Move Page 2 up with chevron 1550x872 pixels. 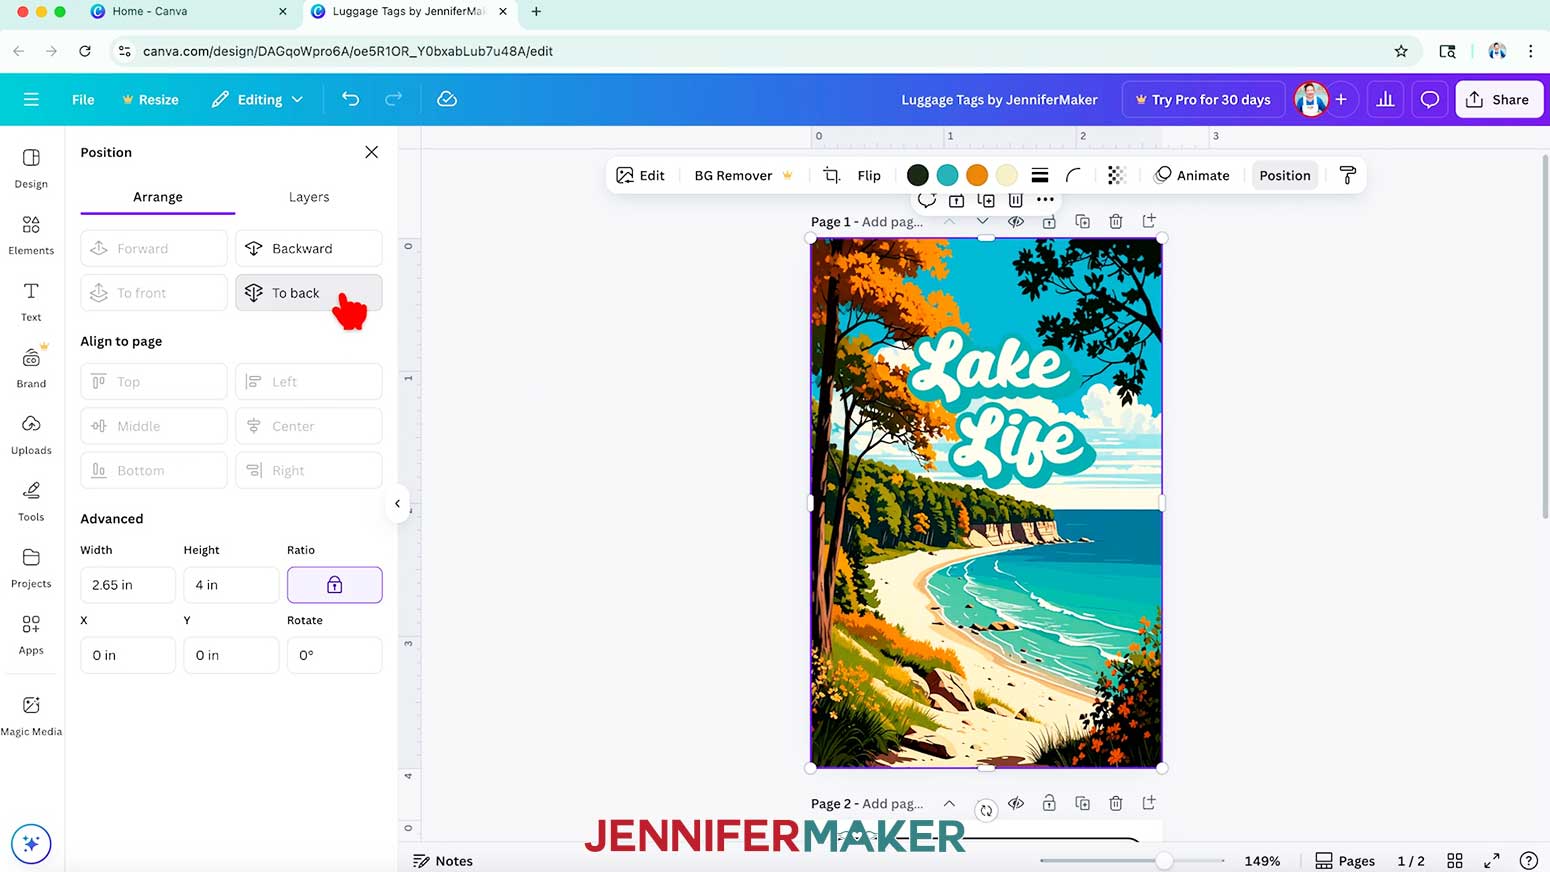tap(949, 803)
